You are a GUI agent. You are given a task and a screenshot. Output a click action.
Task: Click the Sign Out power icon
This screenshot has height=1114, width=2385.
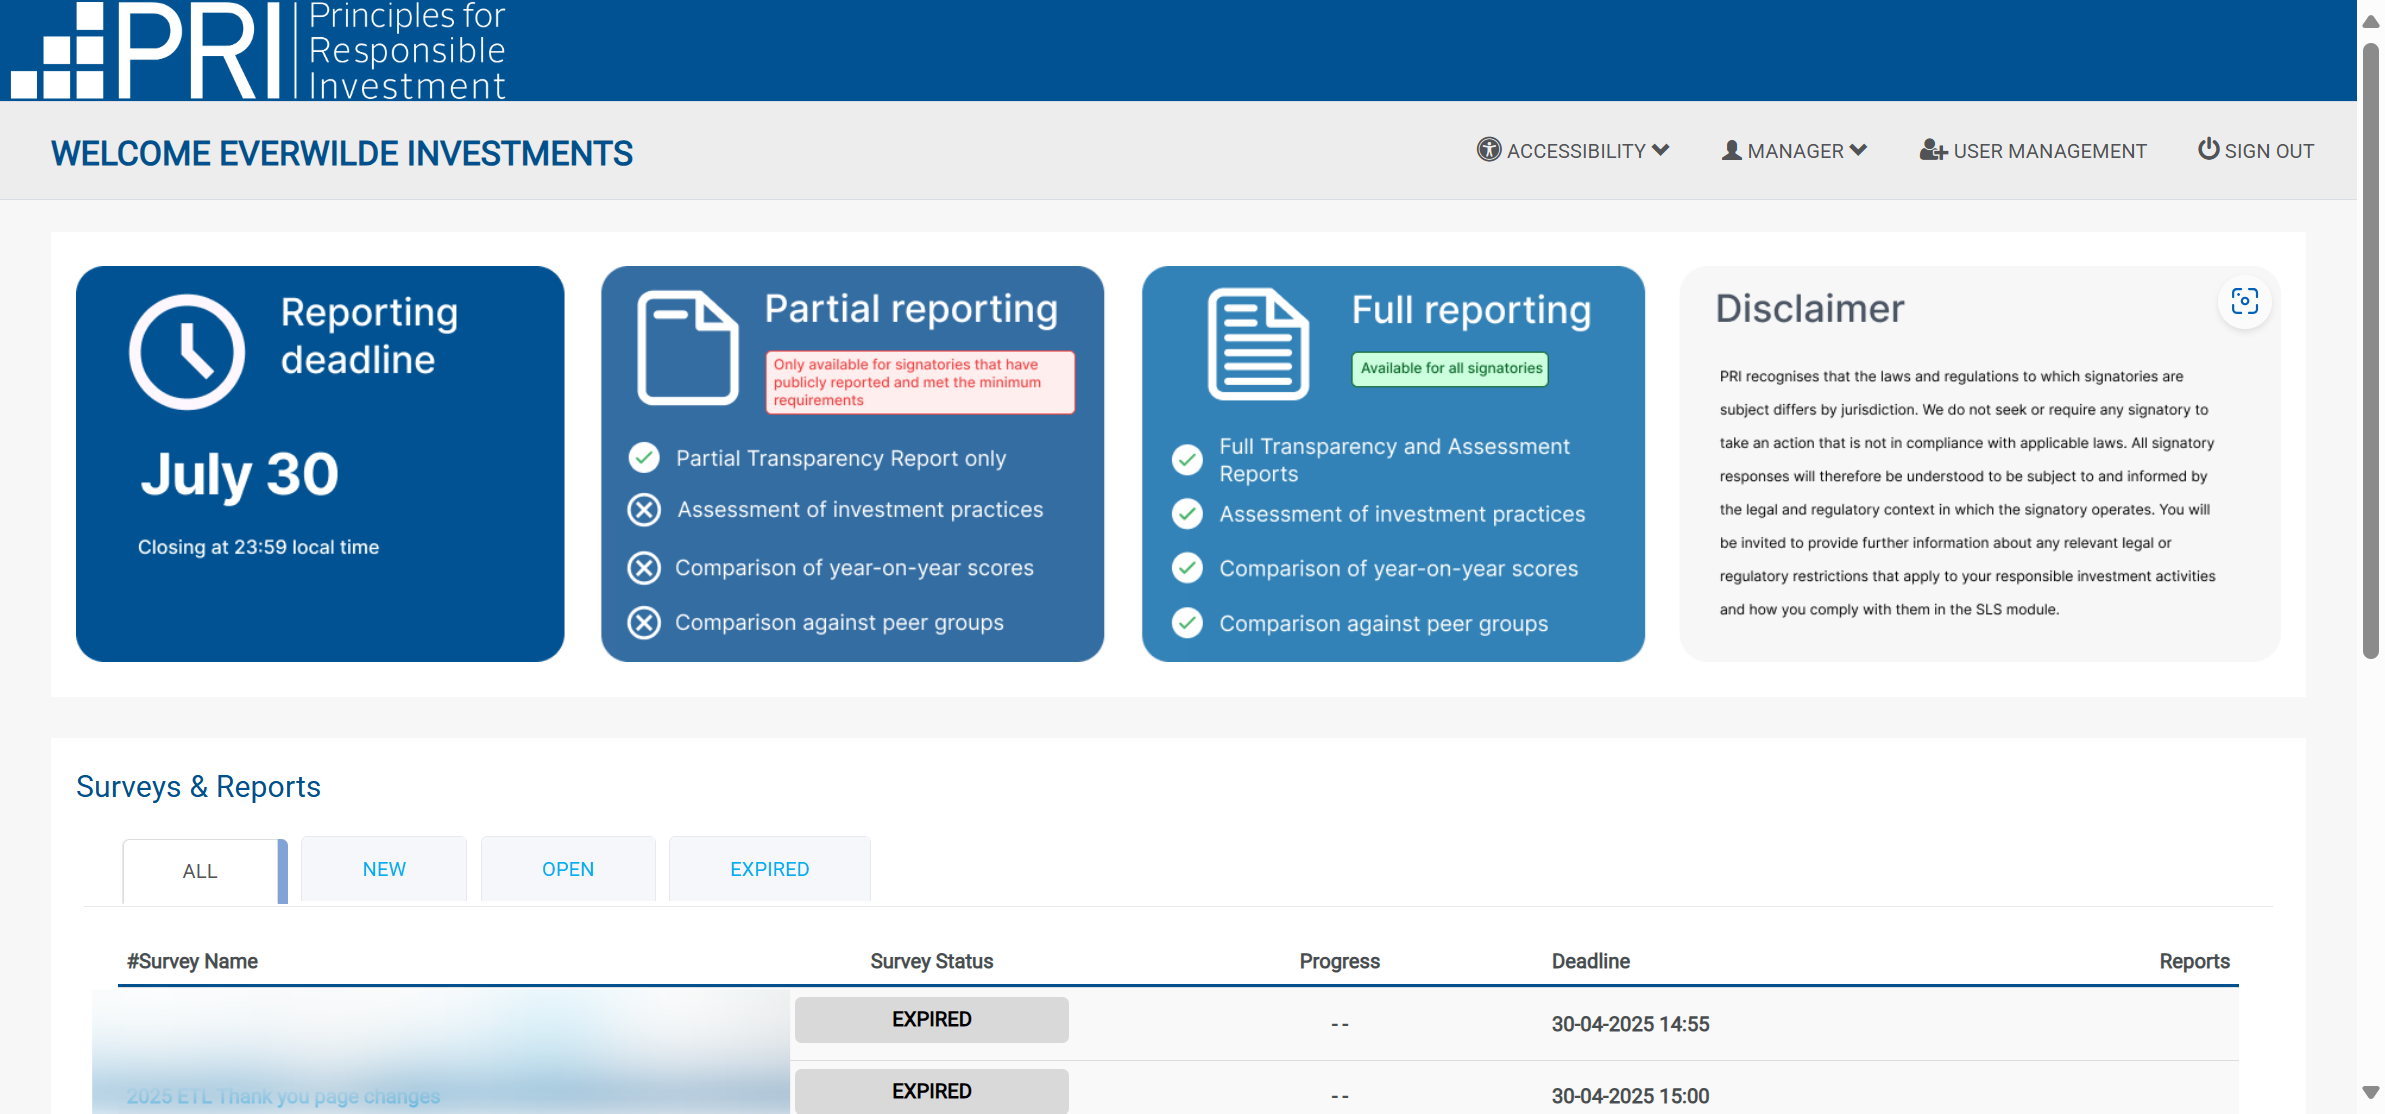[x=2208, y=149]
